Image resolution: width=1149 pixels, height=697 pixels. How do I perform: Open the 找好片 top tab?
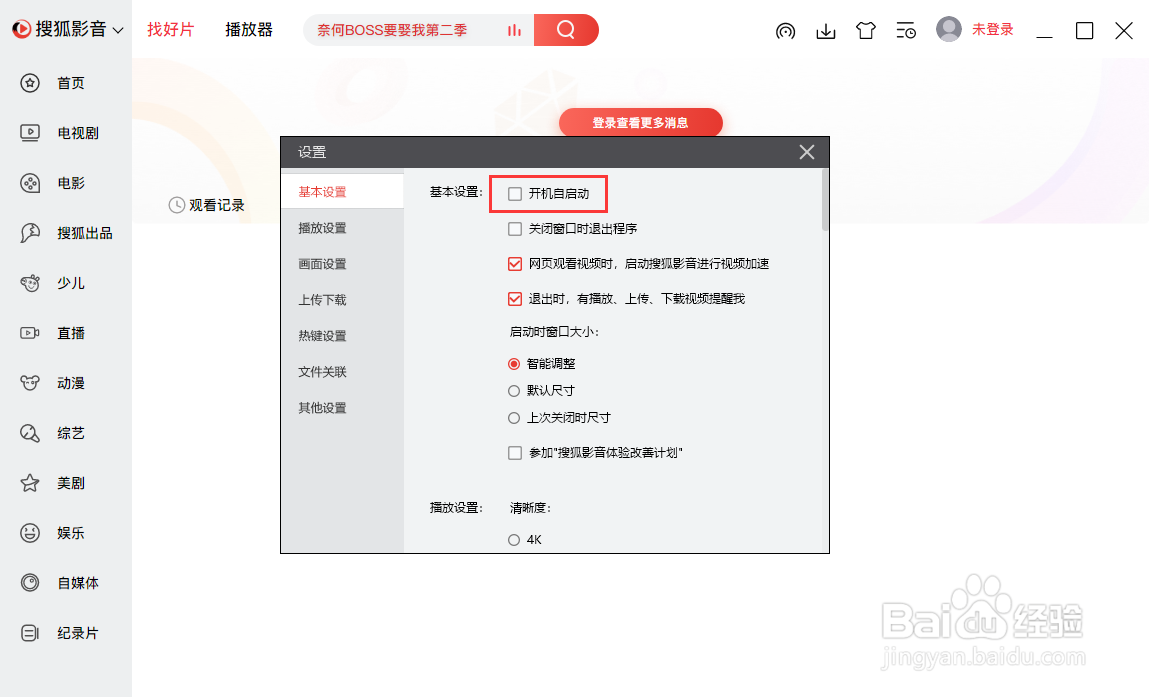pos(171,30)
